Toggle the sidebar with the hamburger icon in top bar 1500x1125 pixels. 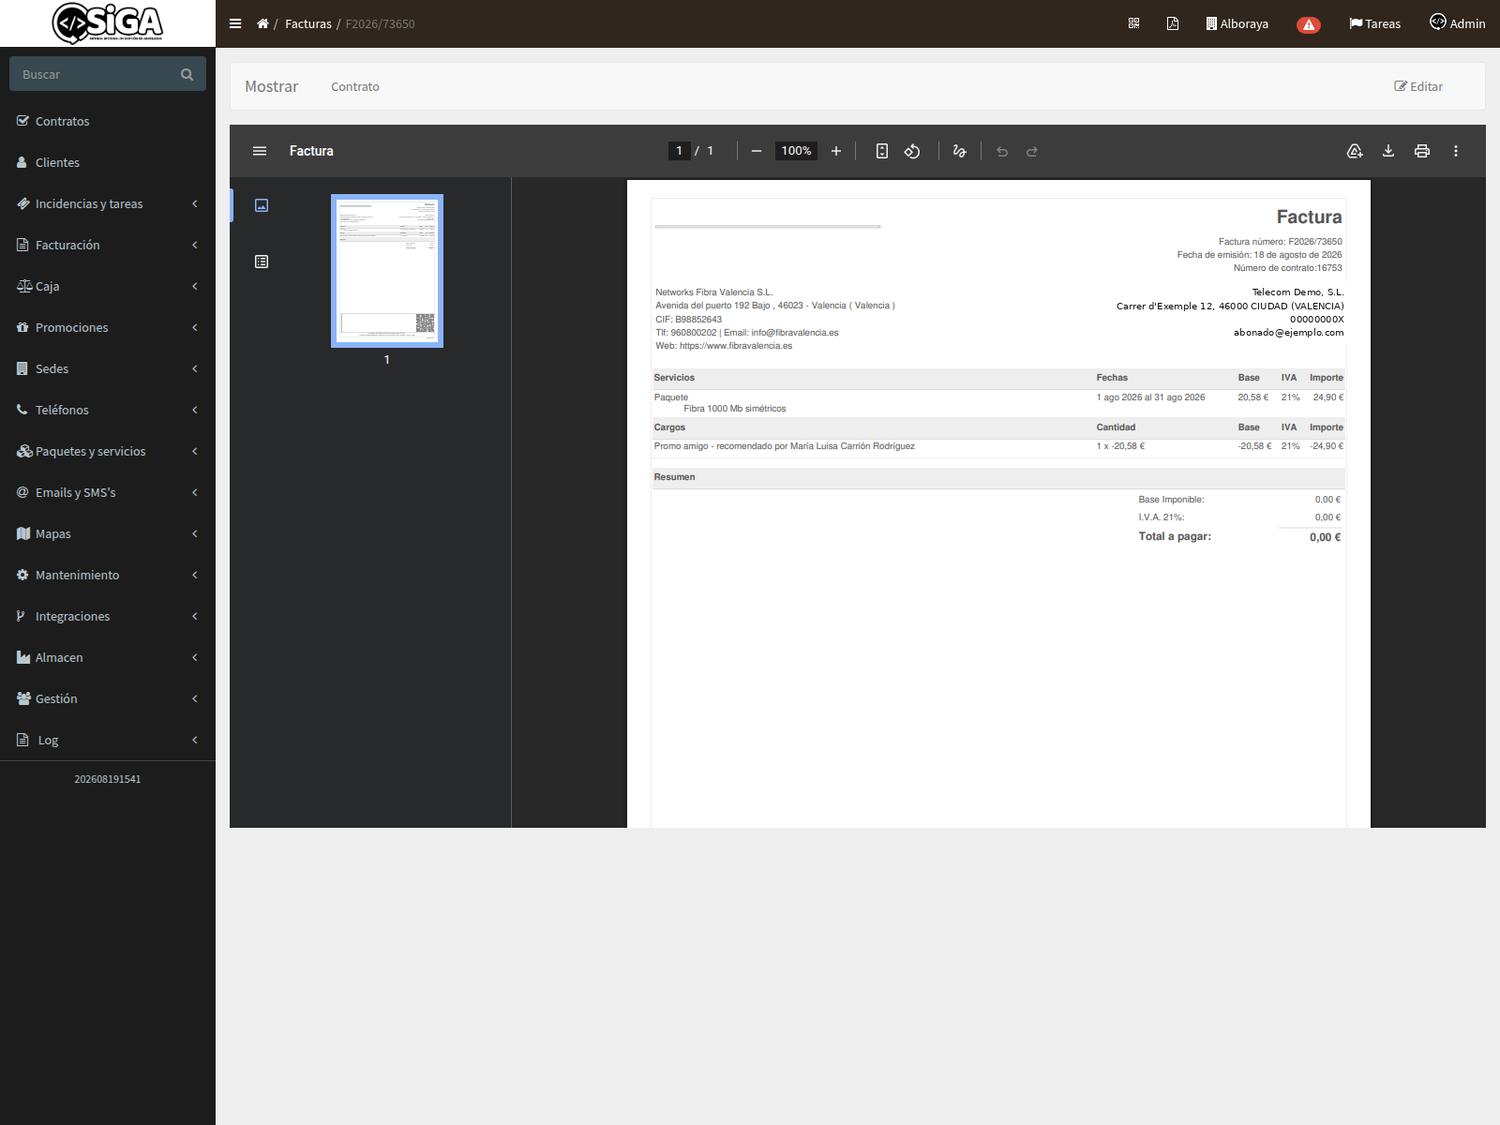click(235, 24)
